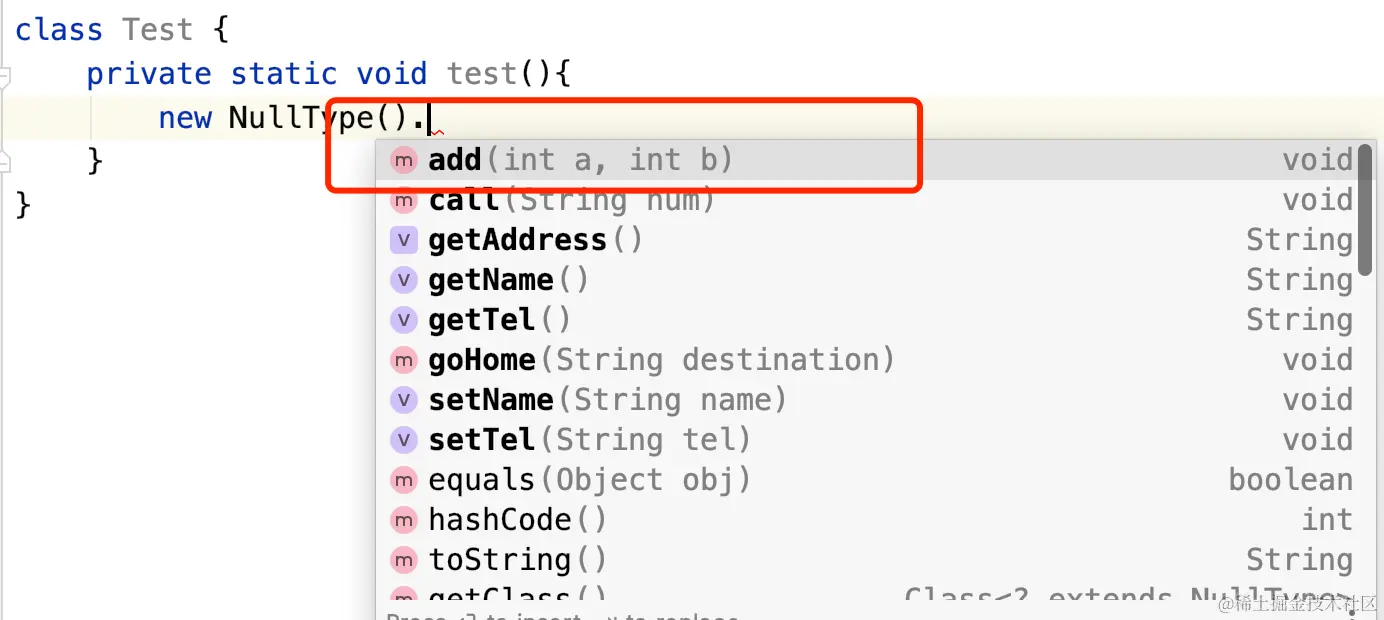Click the square variable icon beside getAddress
Screen dimensions: 1384x620
(x=403, y=240)
